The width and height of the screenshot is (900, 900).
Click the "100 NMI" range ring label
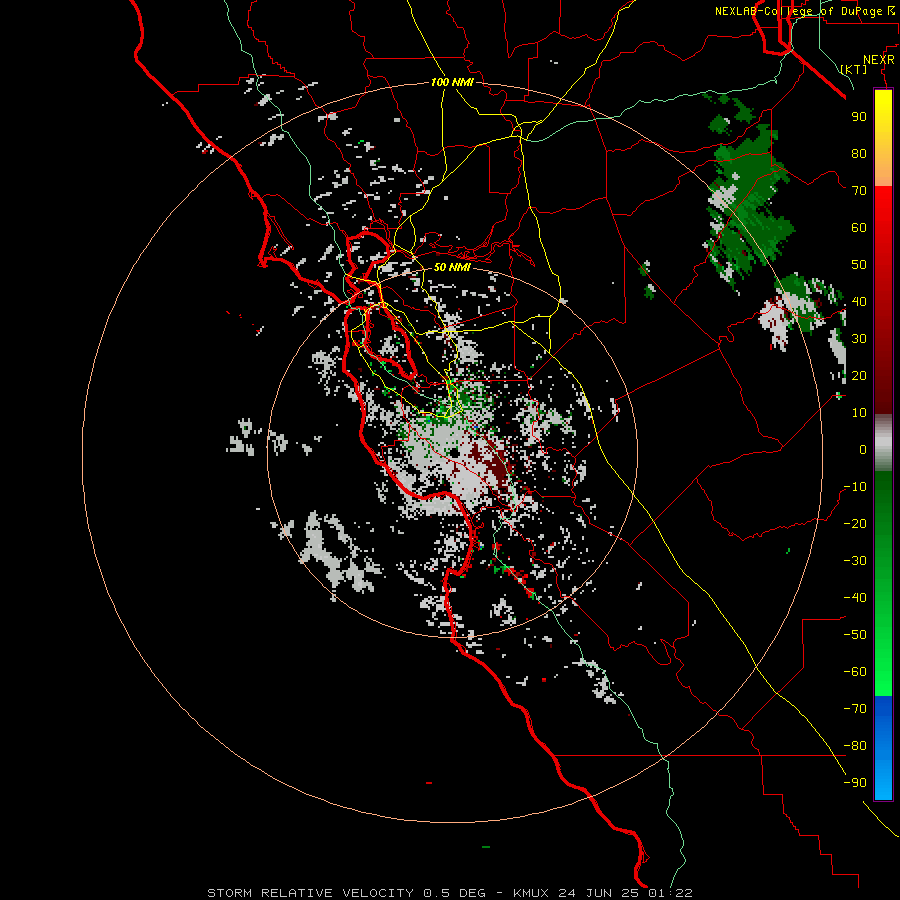(x=452, y=82)
